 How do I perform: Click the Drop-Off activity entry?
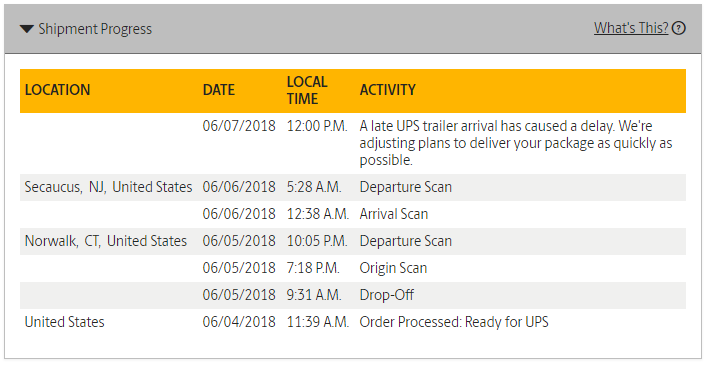coord(386,295)
